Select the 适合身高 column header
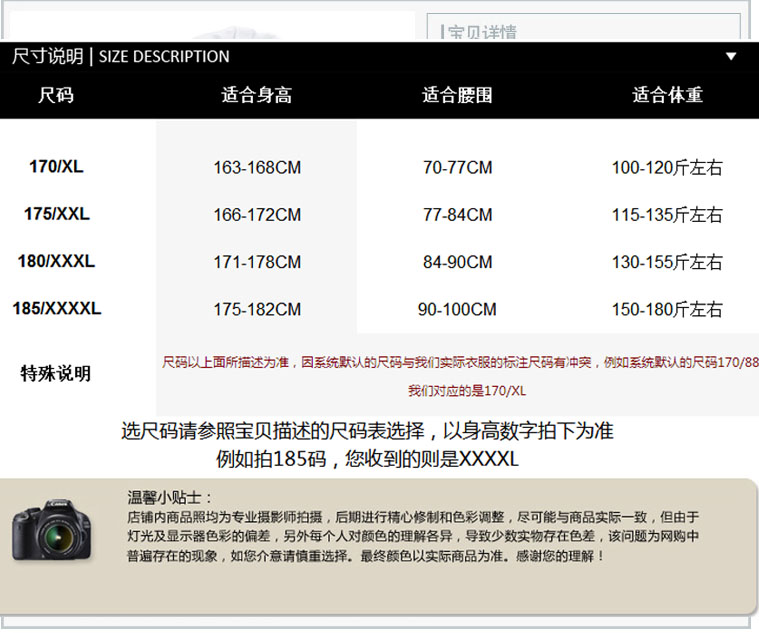 click(x=256, y=95)
